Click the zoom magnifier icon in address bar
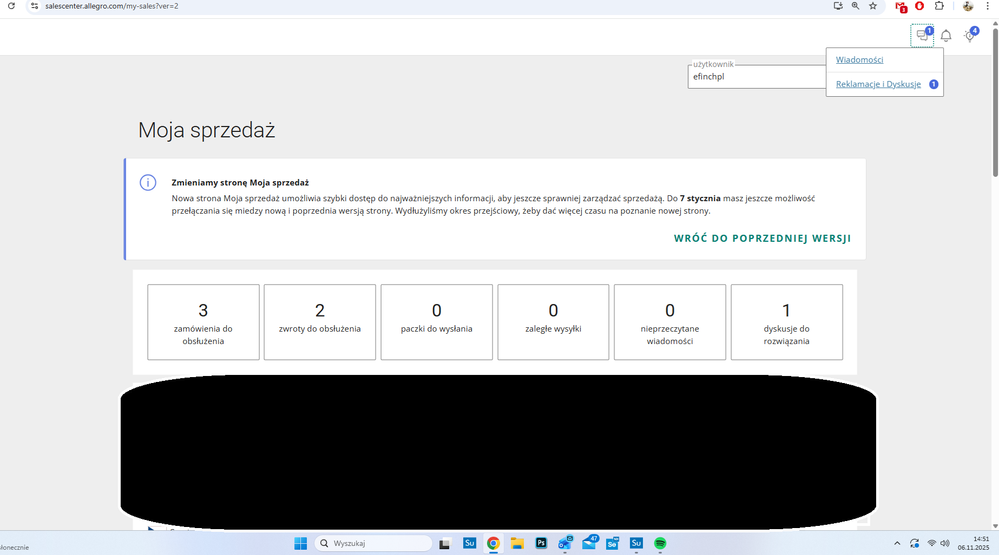Viewport: 999px width, 555px height. 856,6
